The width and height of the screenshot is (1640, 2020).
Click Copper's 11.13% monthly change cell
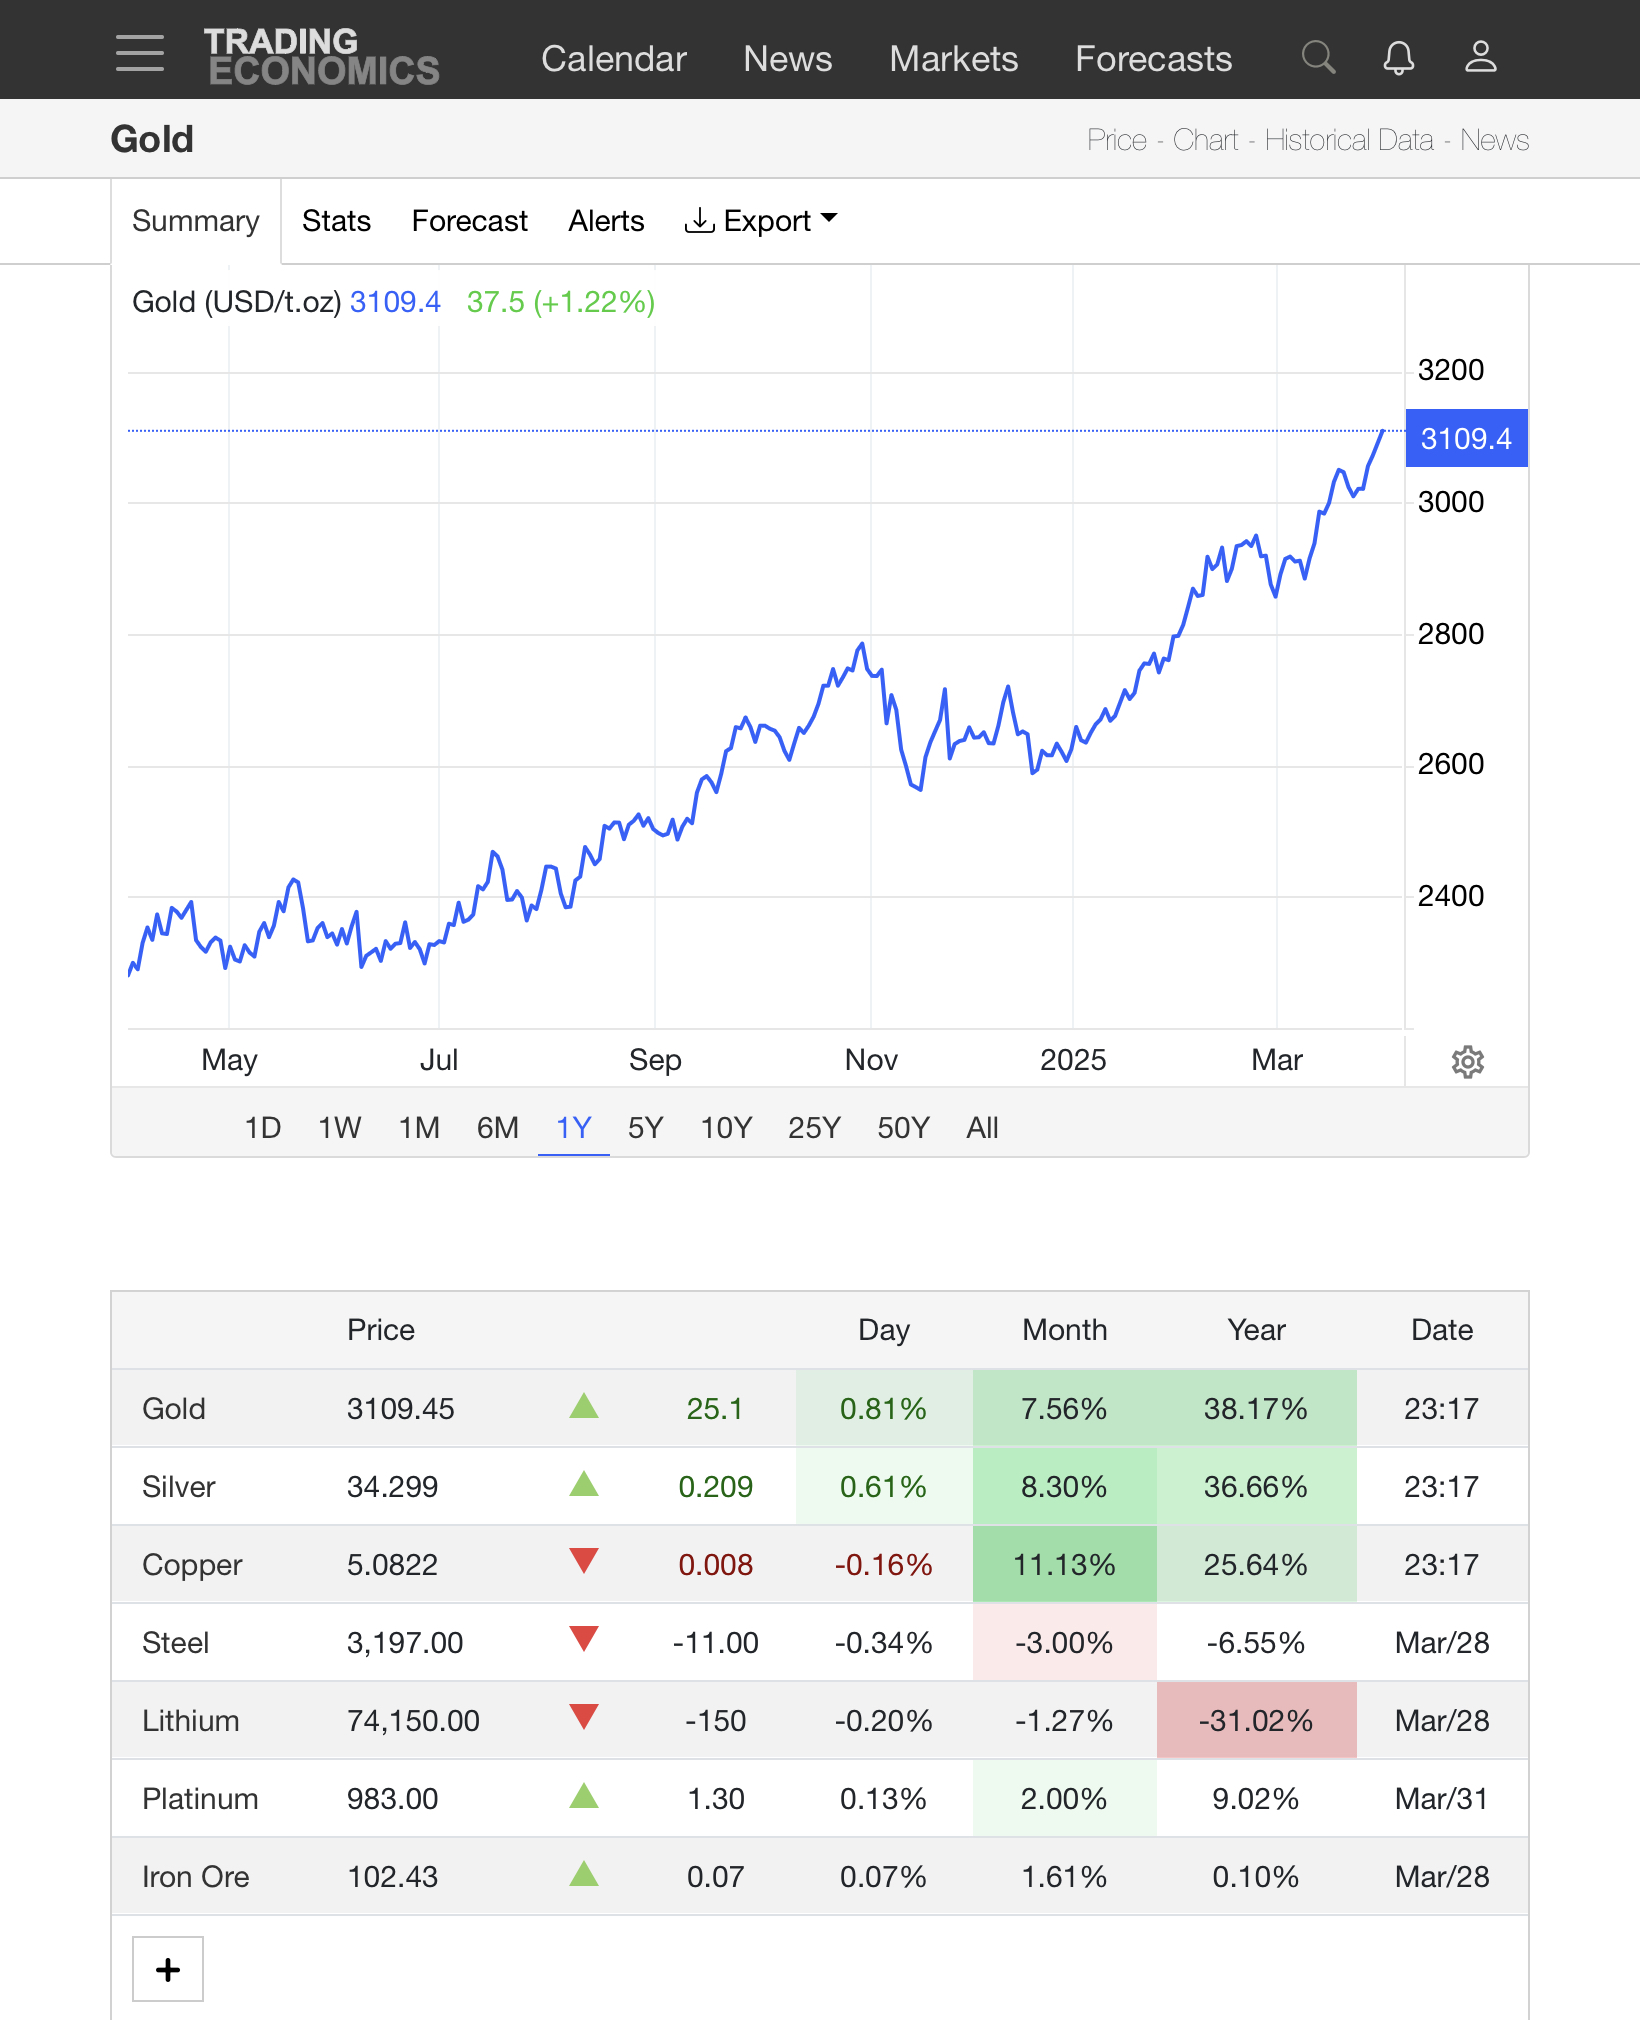point(1065,1564)
